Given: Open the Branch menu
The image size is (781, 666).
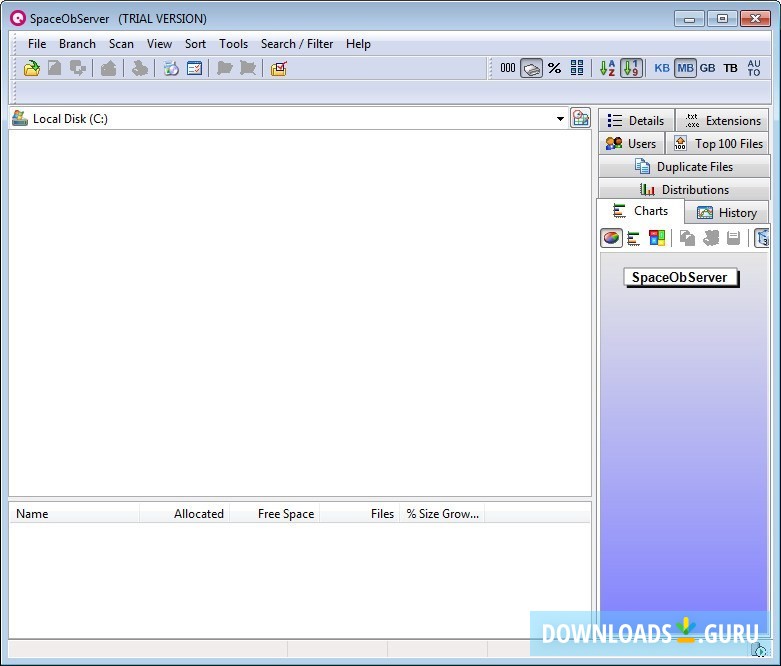Looking at the screenshot, I should point(77,44).
